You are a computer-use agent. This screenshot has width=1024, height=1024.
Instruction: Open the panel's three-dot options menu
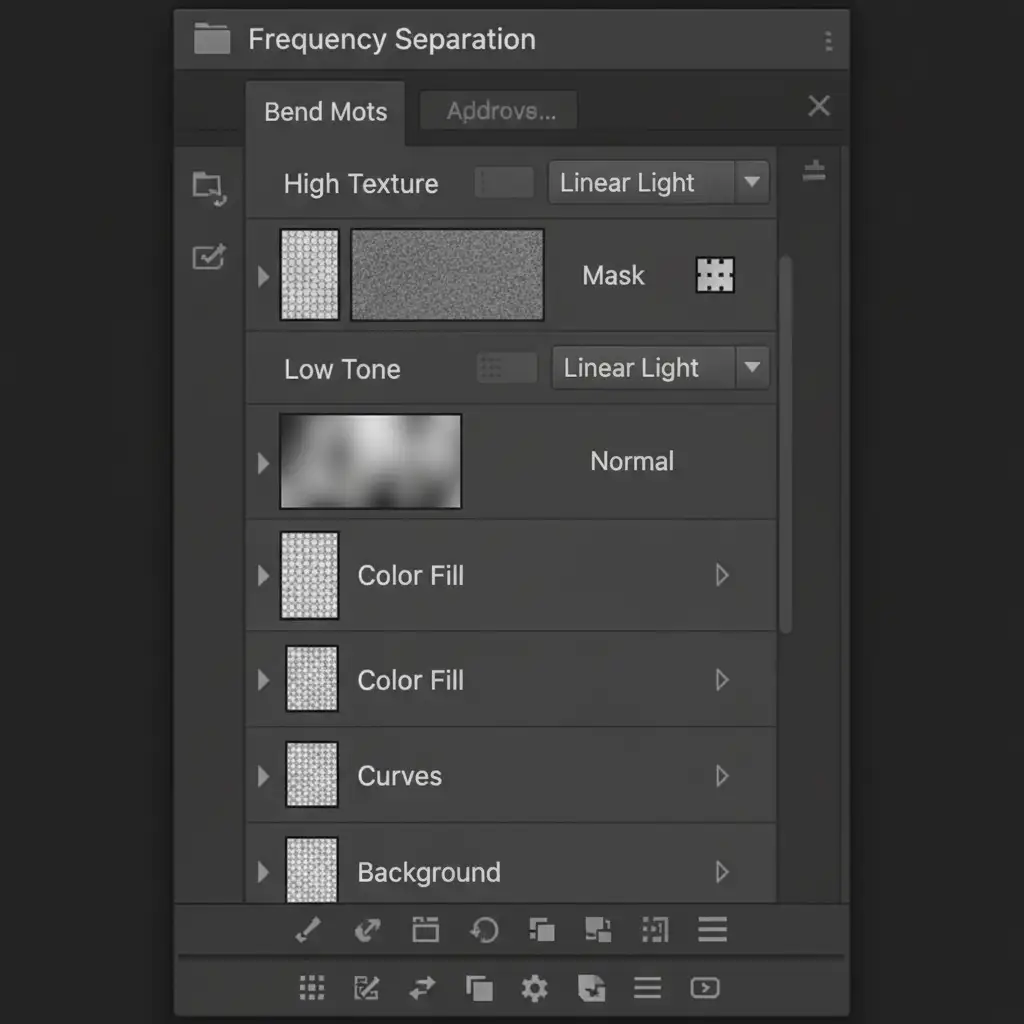[x=828, y=41]
